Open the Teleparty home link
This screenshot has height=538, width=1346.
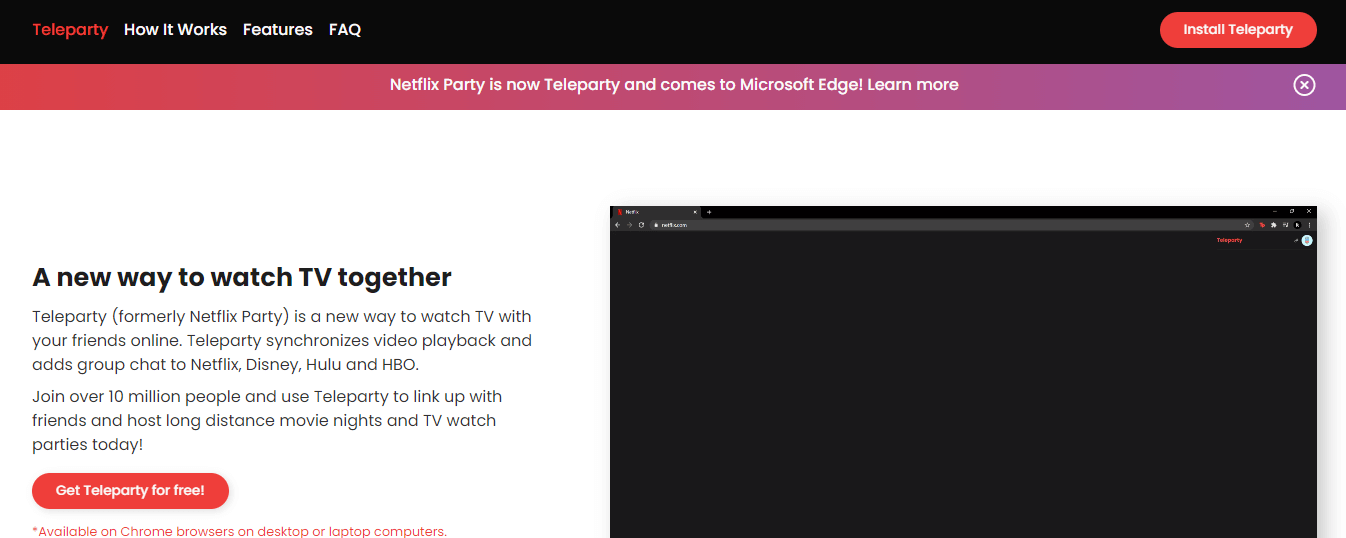(x=70, y=30)
